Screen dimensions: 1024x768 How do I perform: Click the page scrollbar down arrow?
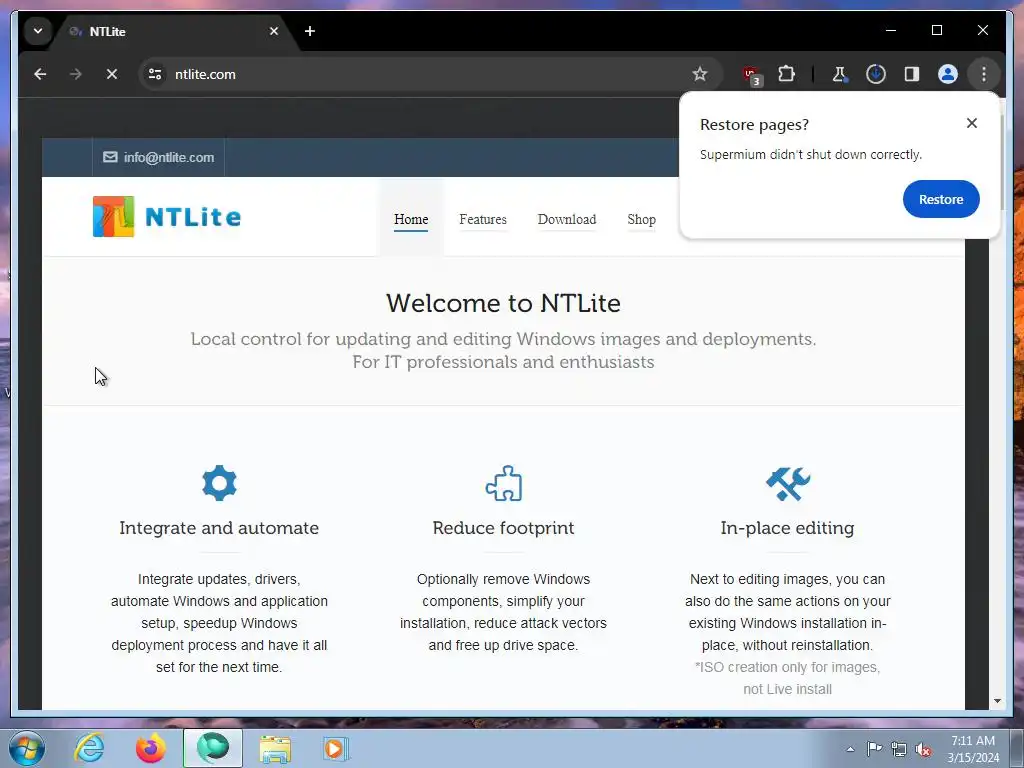pyautogui.click(x=997, y=701)
